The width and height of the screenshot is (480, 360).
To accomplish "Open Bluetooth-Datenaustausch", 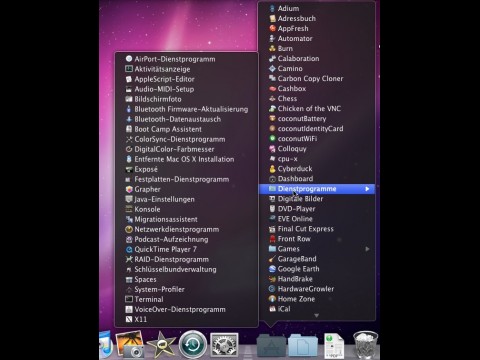I will 187,119.
